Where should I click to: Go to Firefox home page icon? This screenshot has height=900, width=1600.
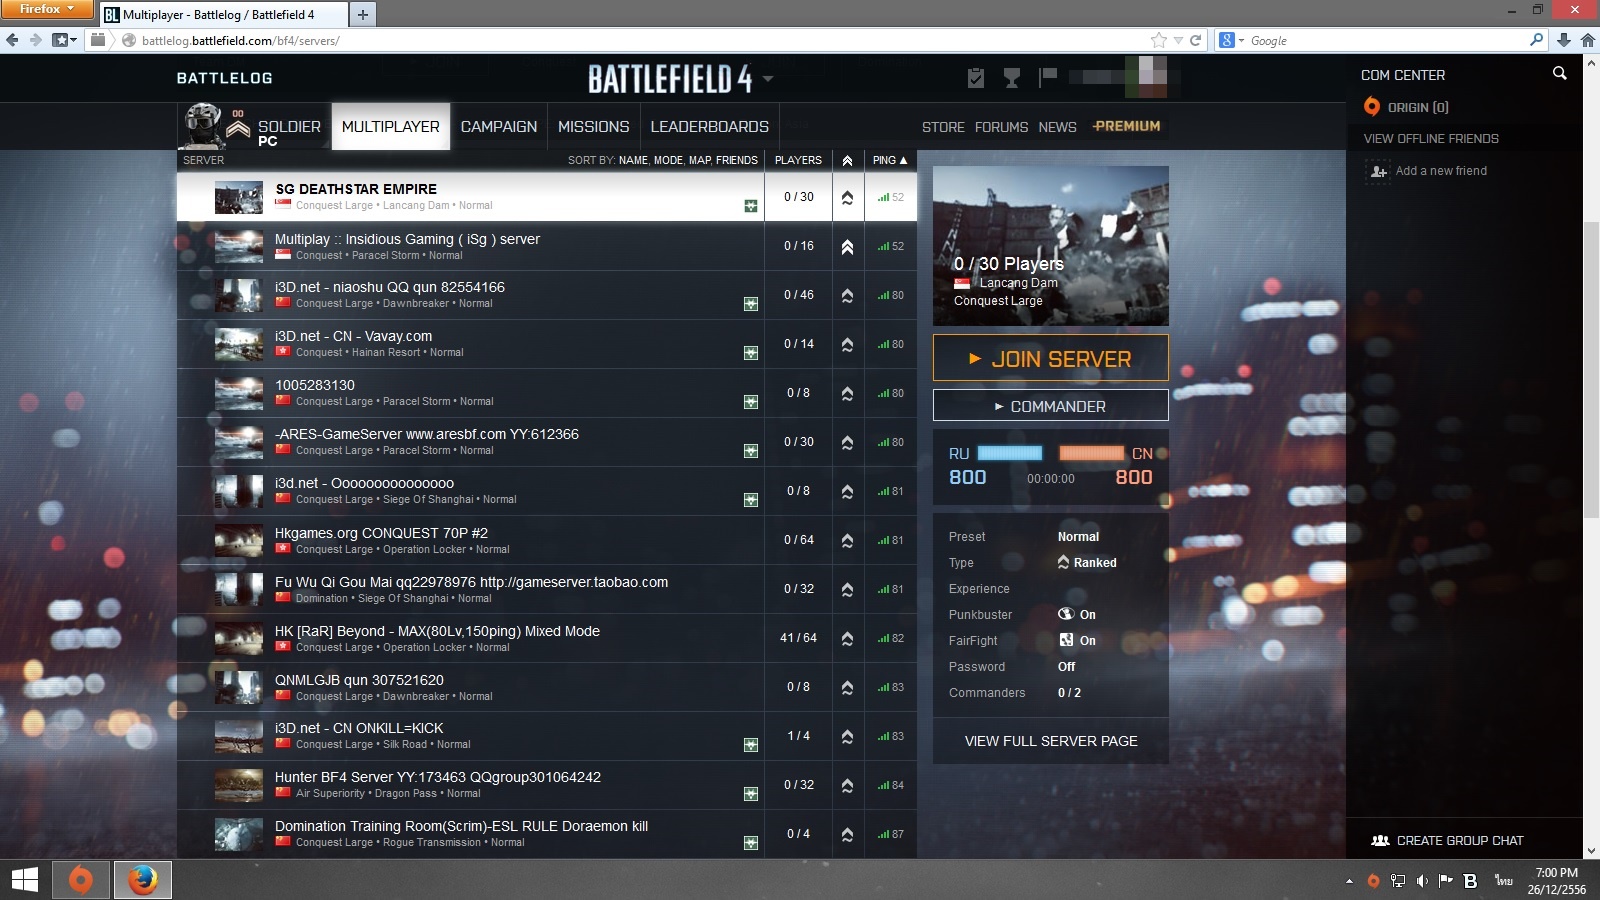point(1588,40)
